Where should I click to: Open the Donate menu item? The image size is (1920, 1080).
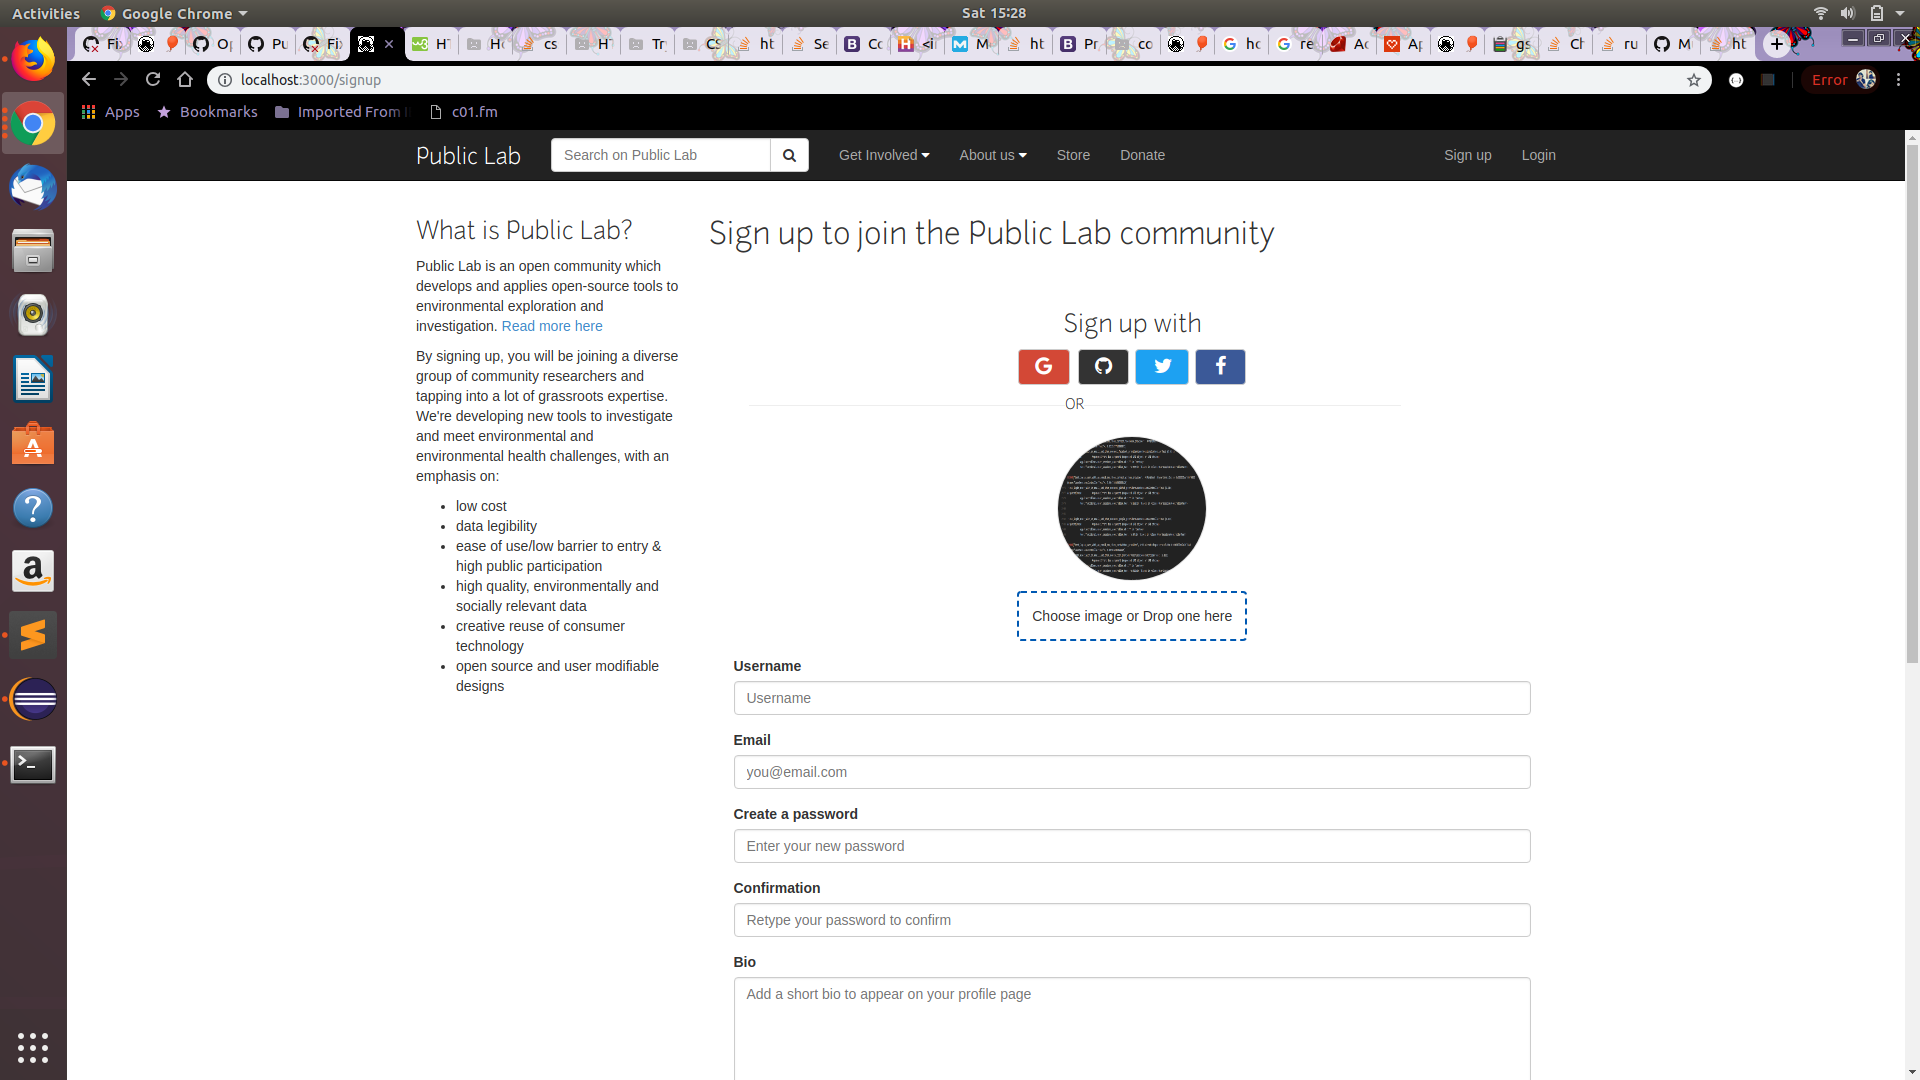pos(1142,155)
